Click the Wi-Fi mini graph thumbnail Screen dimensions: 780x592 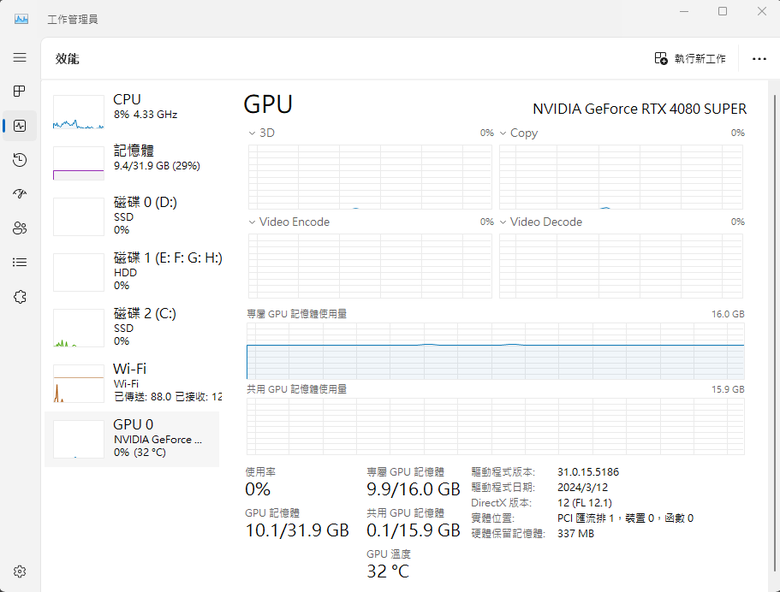pos(79,384)
